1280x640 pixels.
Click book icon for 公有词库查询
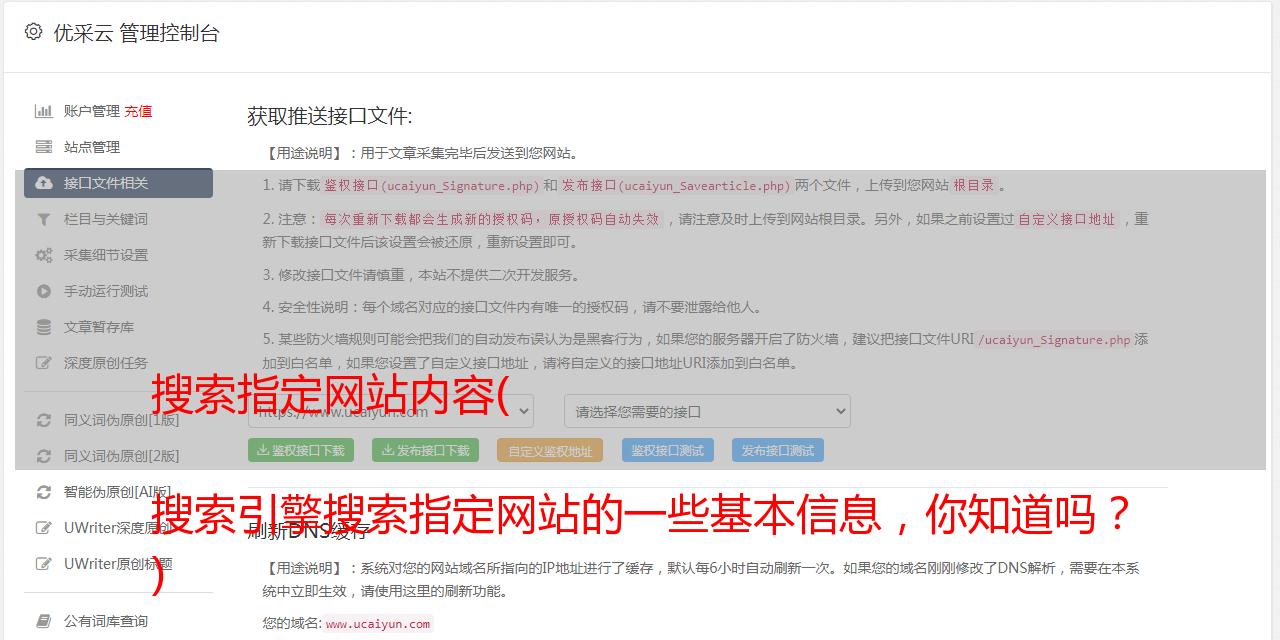pos(44,621)
